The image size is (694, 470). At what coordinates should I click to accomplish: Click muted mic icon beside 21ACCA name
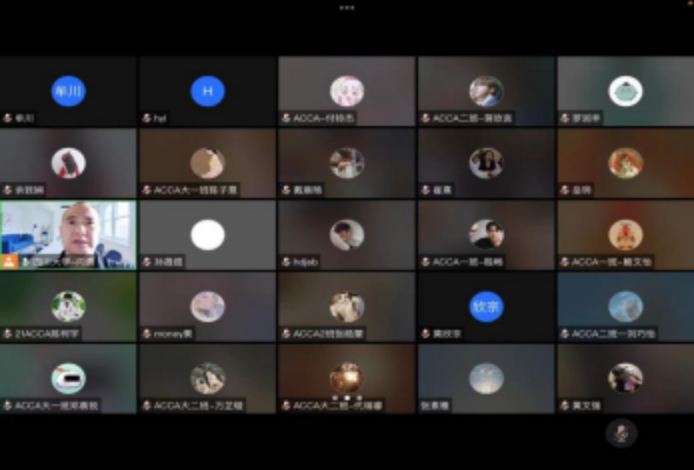click(7, 334)
